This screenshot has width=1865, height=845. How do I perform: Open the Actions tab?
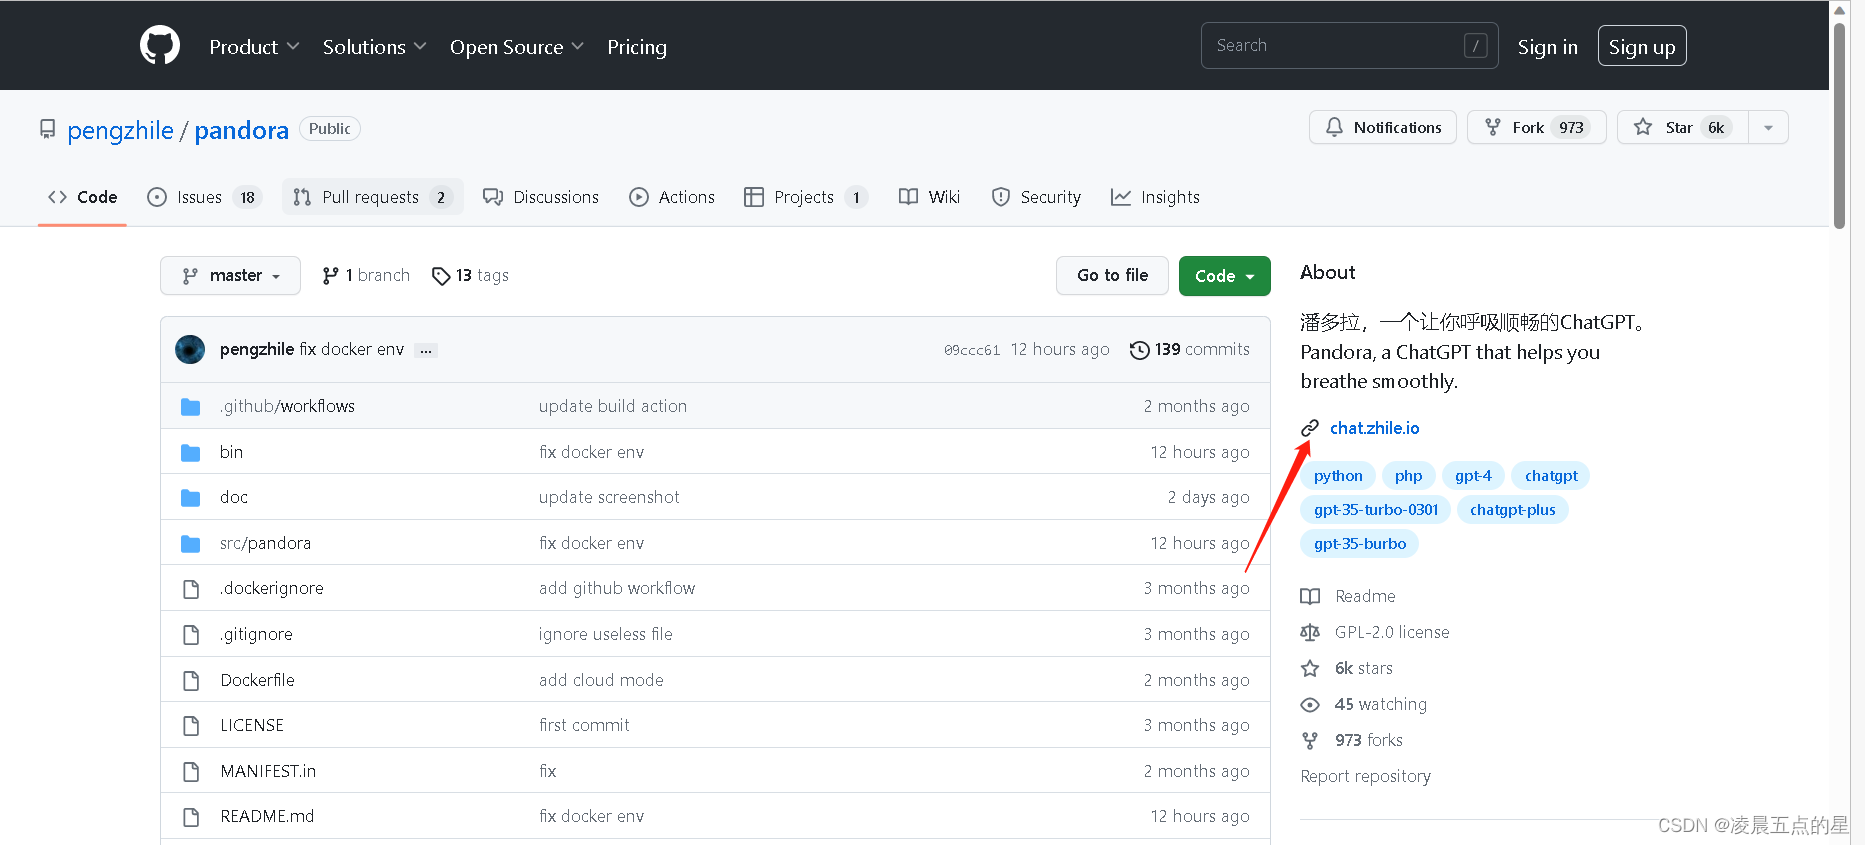click(x=672, y=197)
